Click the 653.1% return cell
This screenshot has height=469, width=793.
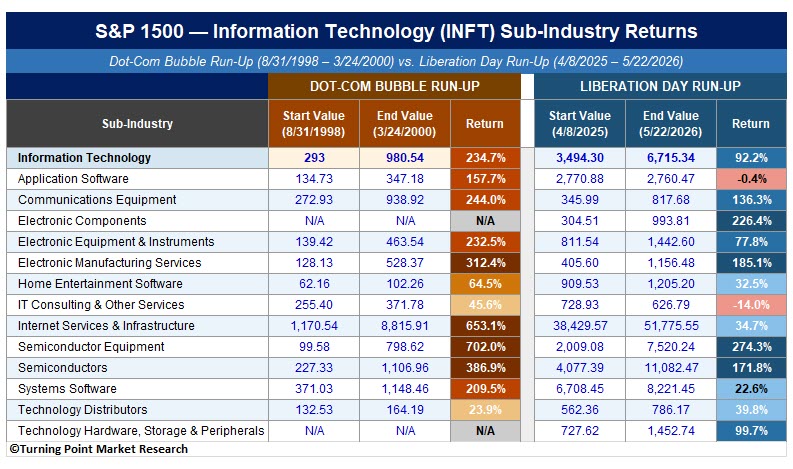486,326
